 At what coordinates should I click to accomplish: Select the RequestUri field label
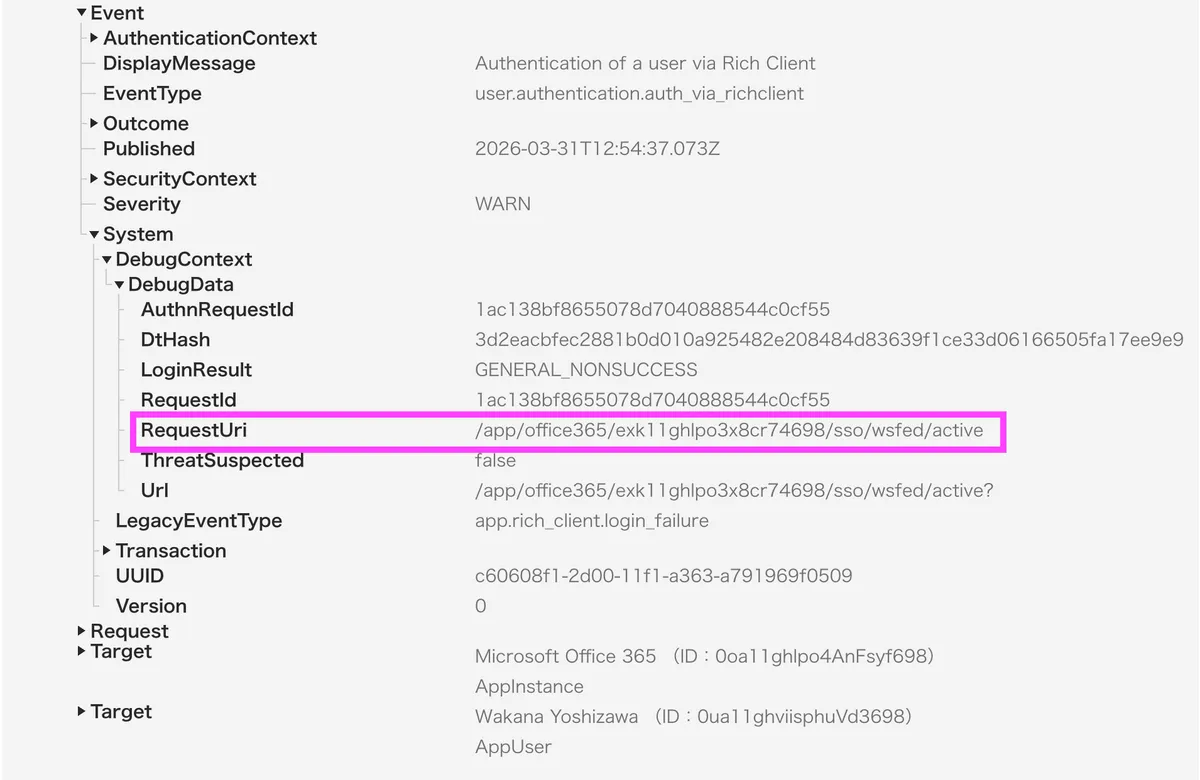pyautogui.click(x=193, y=430)
